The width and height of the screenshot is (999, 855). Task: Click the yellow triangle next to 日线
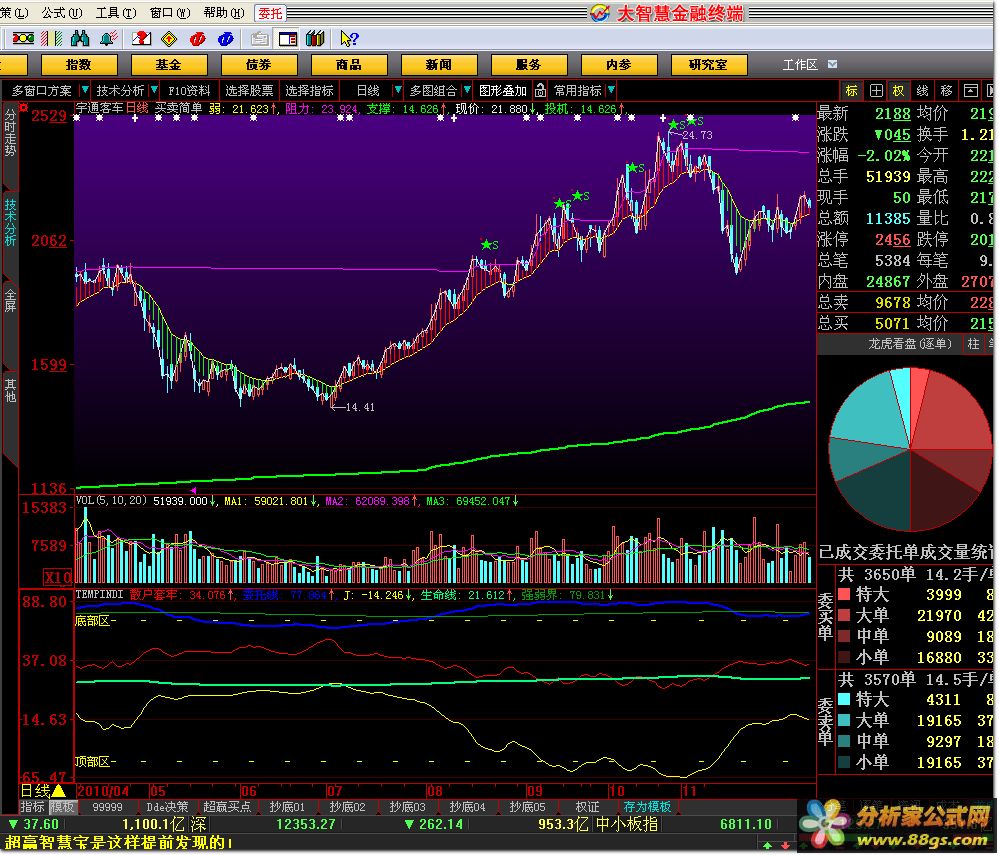coord(59,791)
